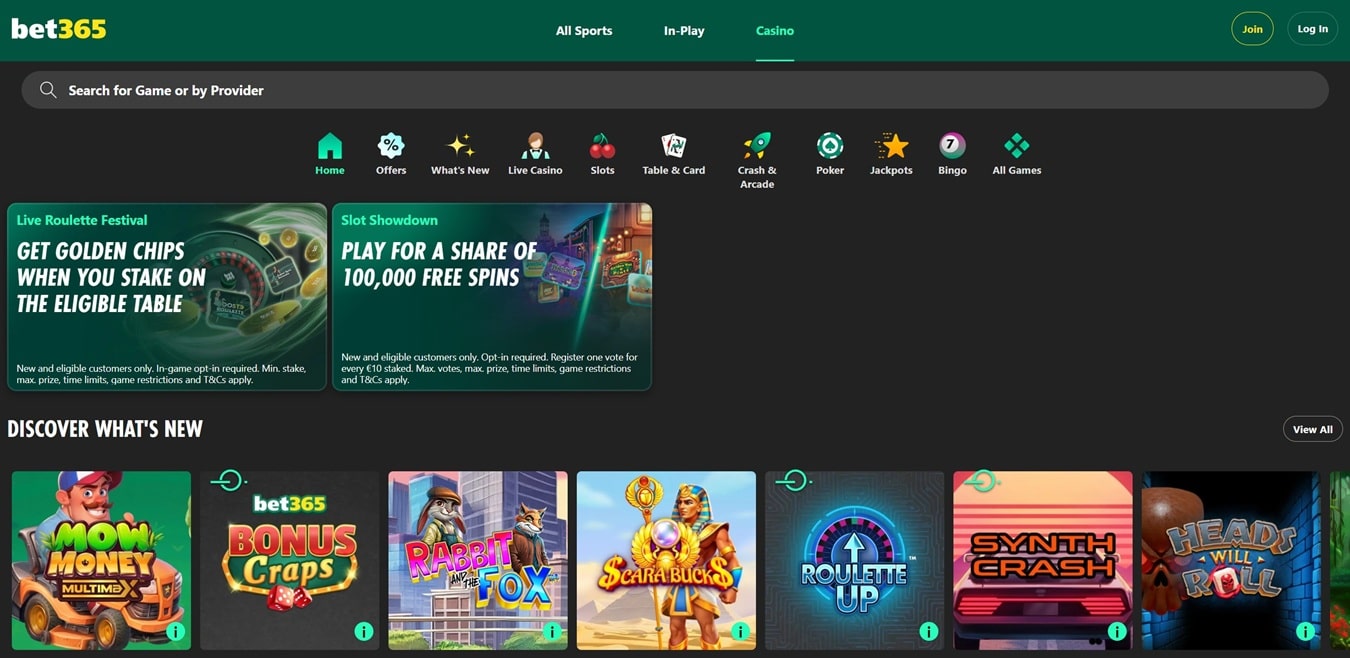The width and height of the screenshot is (1350, 658).
Task: Launch the bet365 Bonus Craps game
Action: [x=290, y=561]
